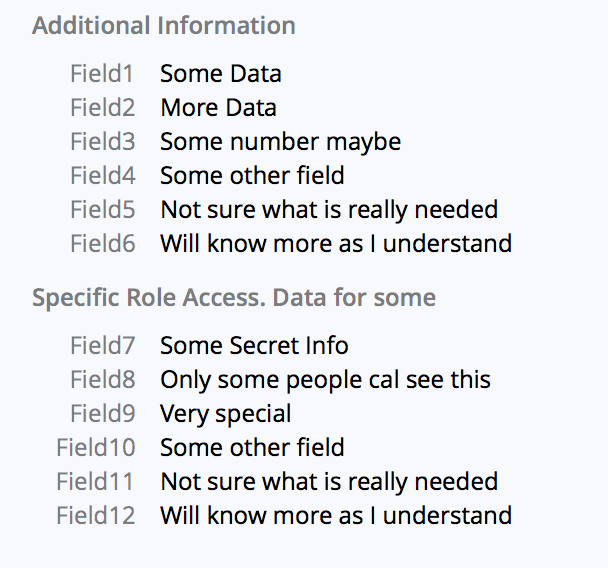Click the Some Secret Info value
The width and height of the screenshot is (608, 568).
pos(254,345)
